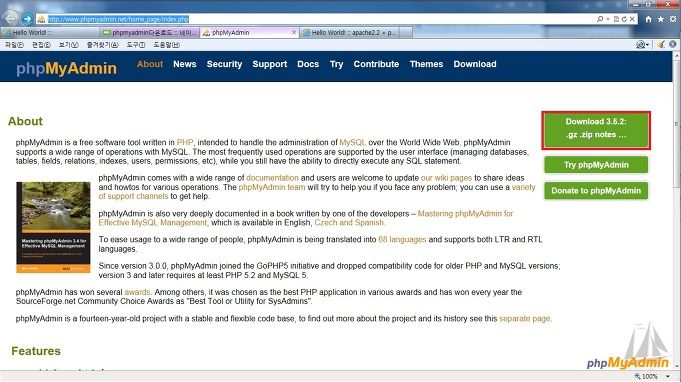Open the phpMyAdmin team link
Image resolution: width=681 pixels, height=382 pixels.
click(x=272, y=187)
